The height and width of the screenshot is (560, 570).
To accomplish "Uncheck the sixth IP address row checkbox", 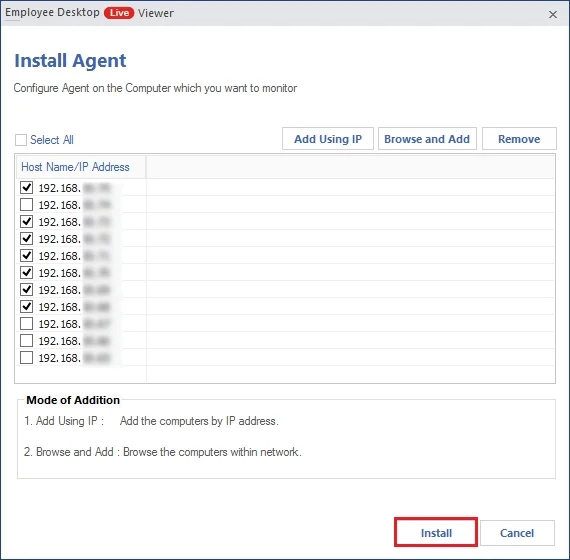I will tap(27, 273).
